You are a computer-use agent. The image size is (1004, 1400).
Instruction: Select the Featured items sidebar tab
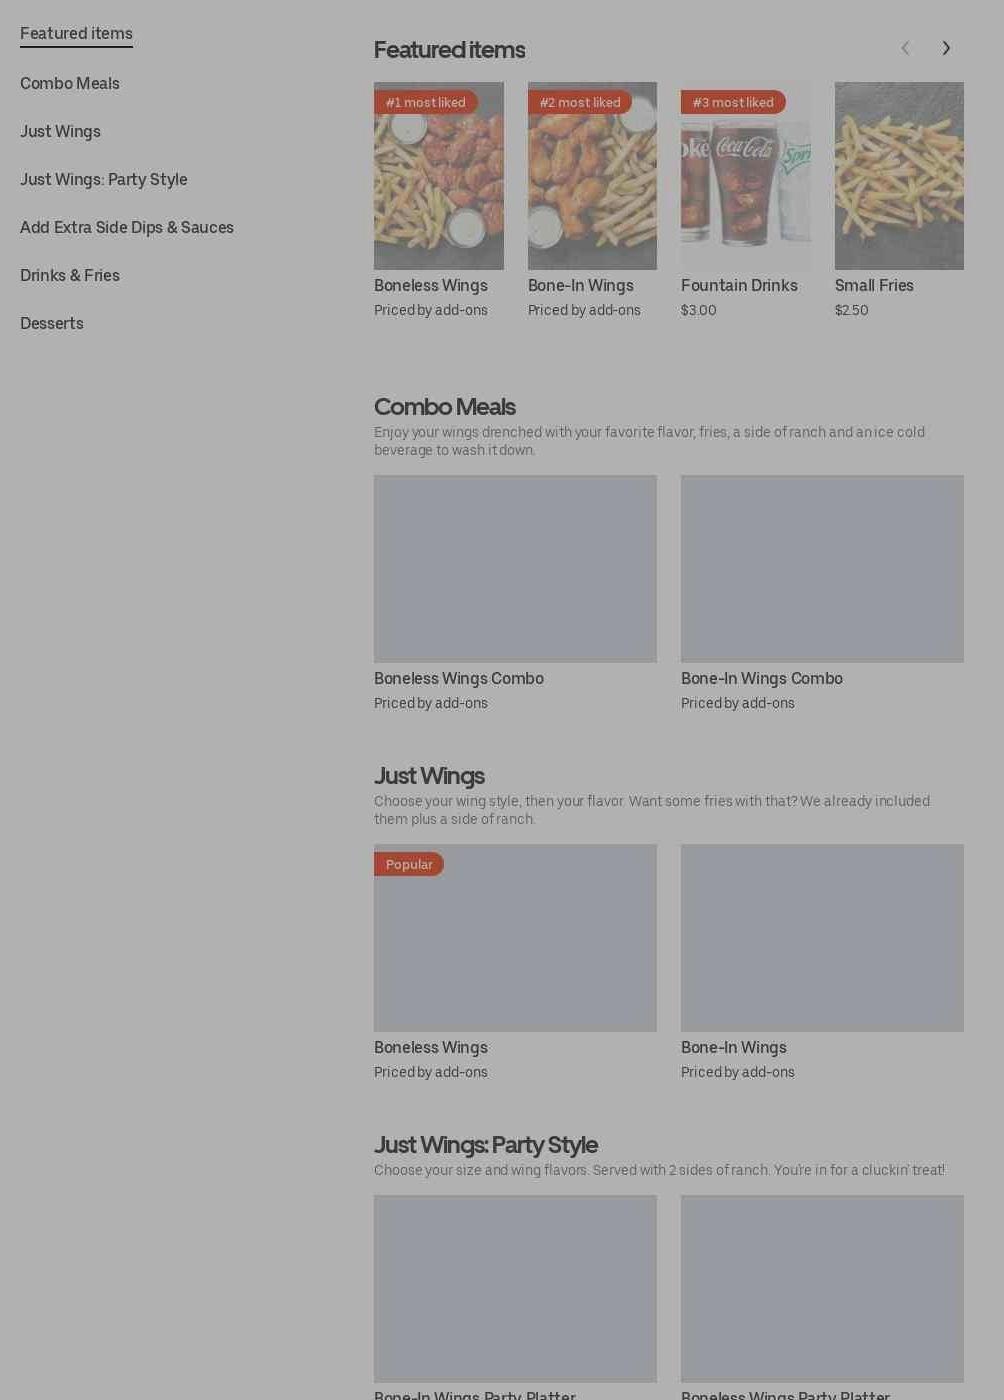[x=76, y=34]
